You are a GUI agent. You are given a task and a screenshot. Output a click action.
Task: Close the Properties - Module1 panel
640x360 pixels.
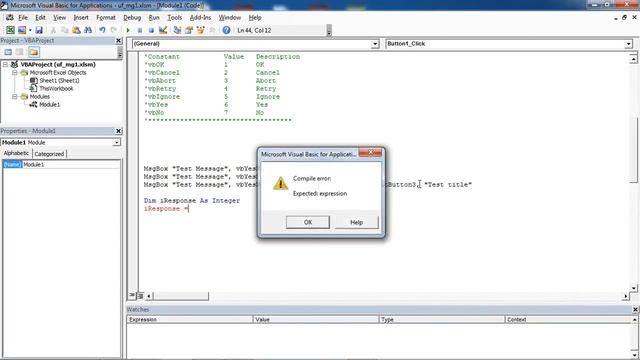(x=118, y=131)
